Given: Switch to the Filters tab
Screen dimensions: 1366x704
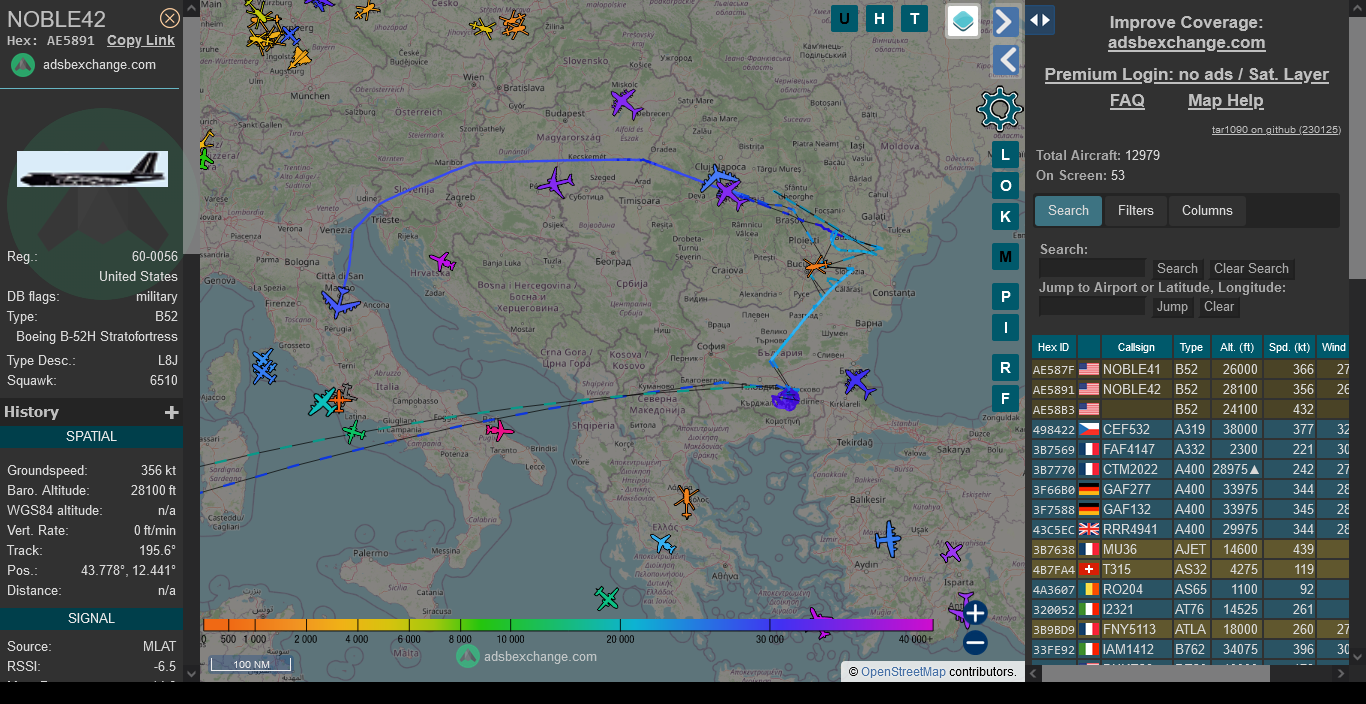Looking at the screenshot, I should 1135,211.
